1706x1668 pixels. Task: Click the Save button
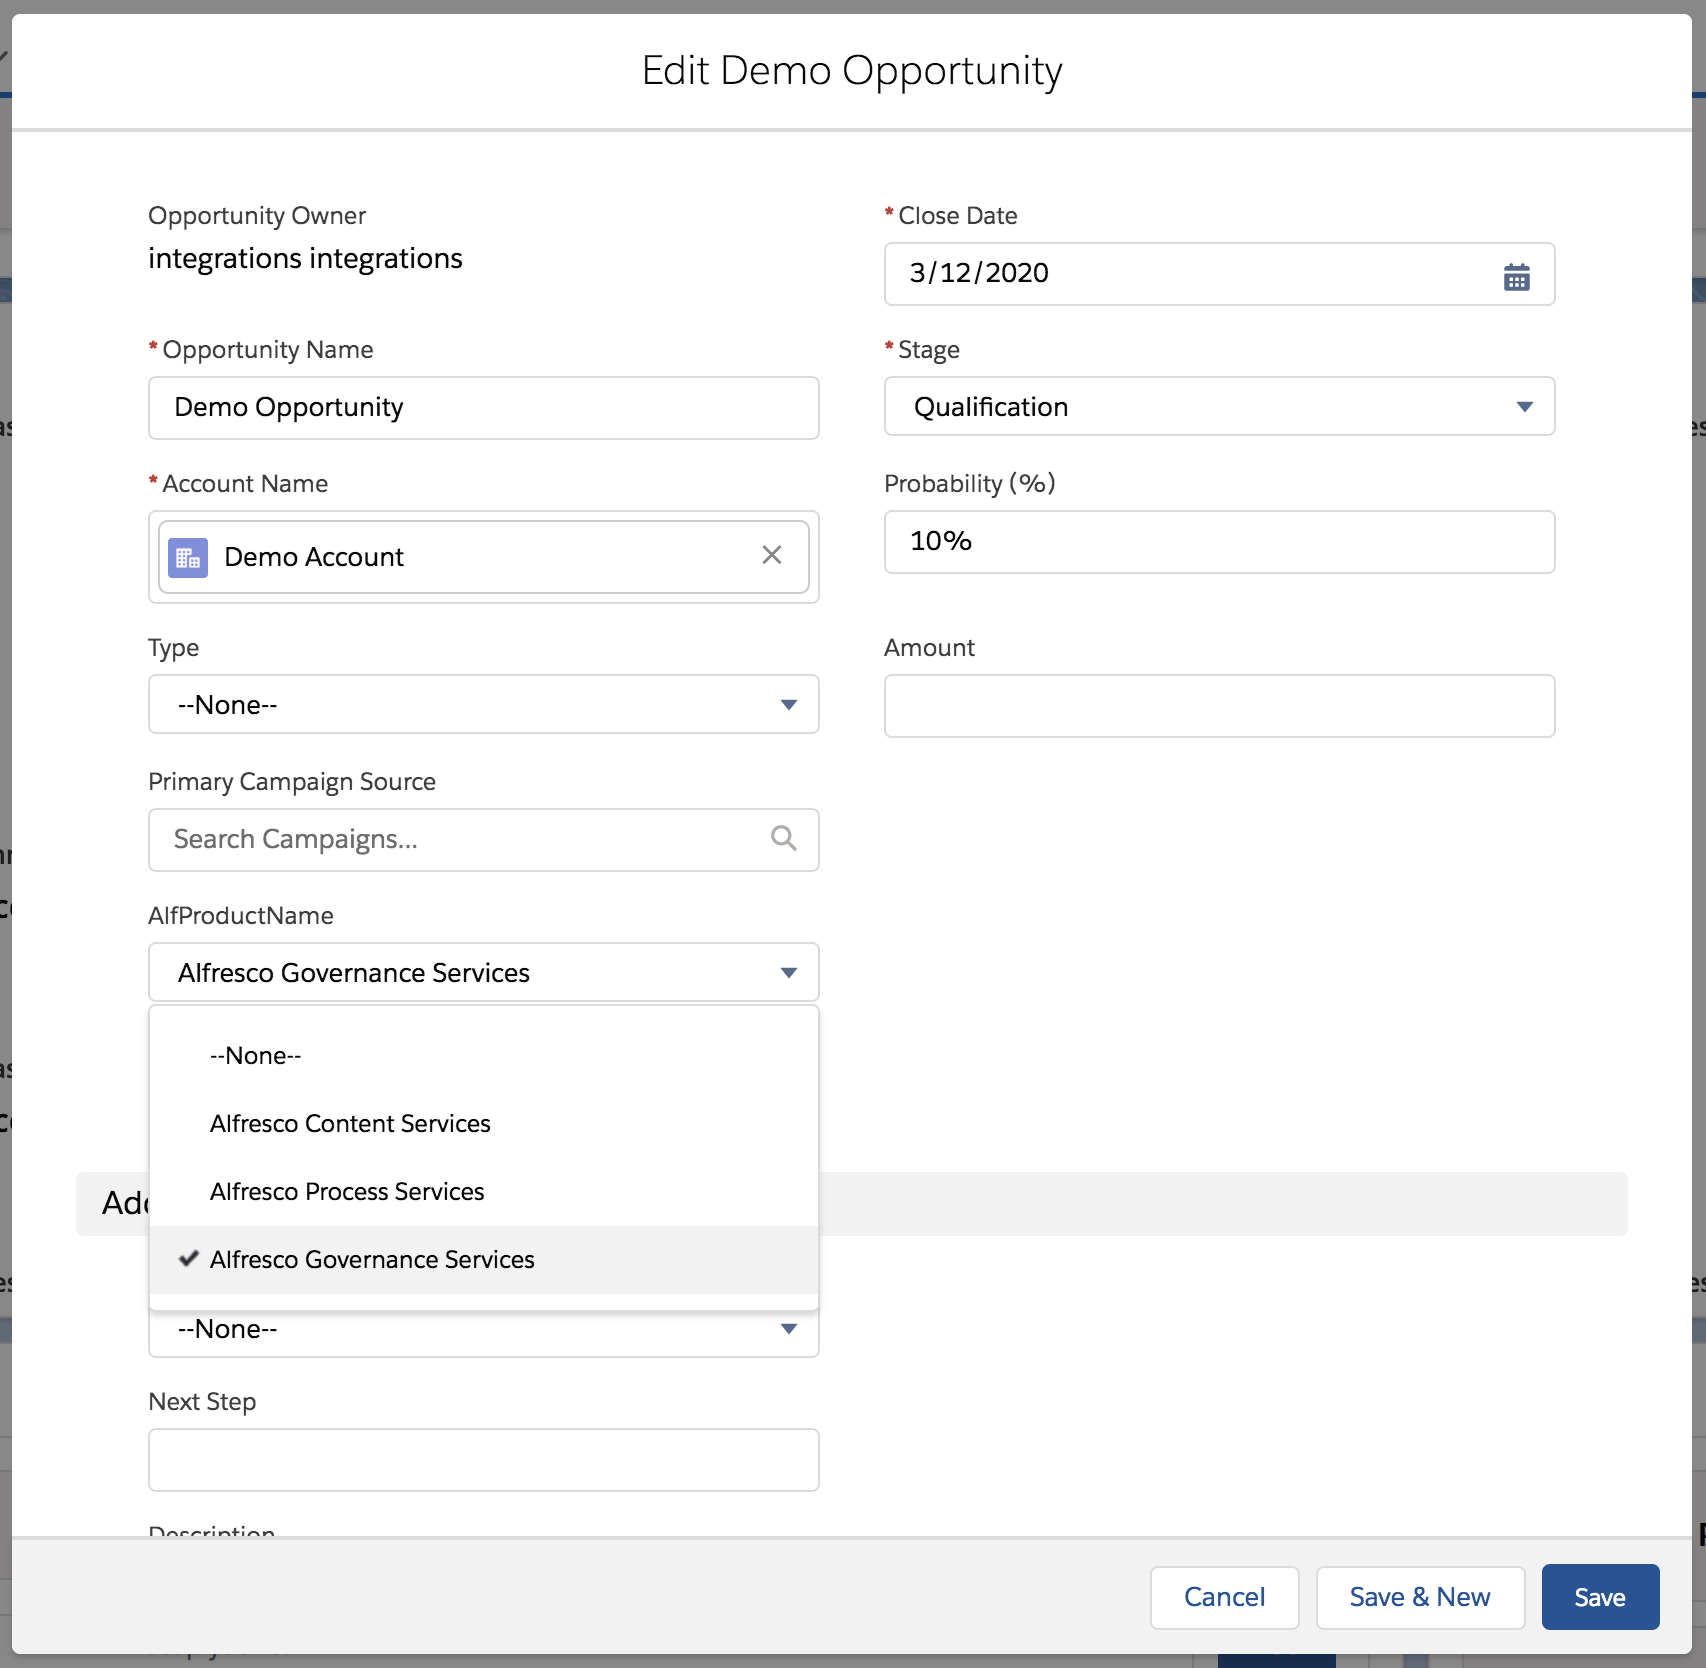tap(1599, 1597)
